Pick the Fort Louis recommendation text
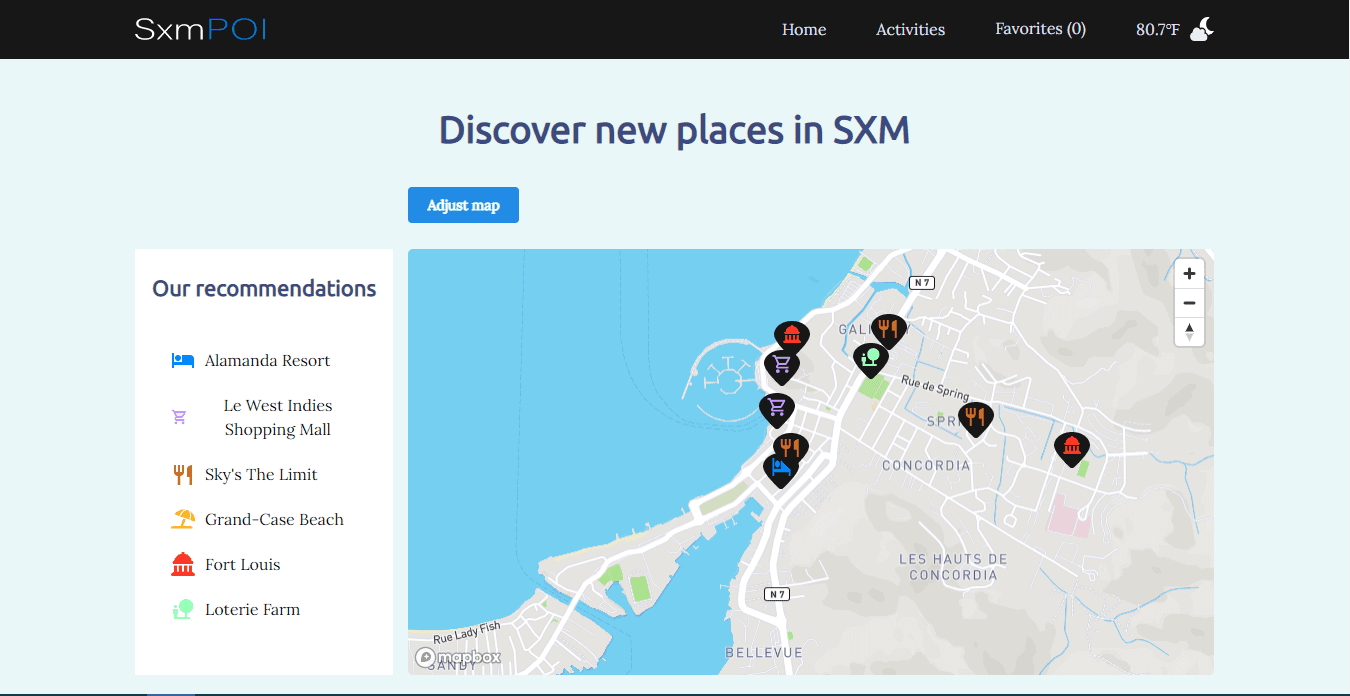1350x696 pixels. (243, 565)
